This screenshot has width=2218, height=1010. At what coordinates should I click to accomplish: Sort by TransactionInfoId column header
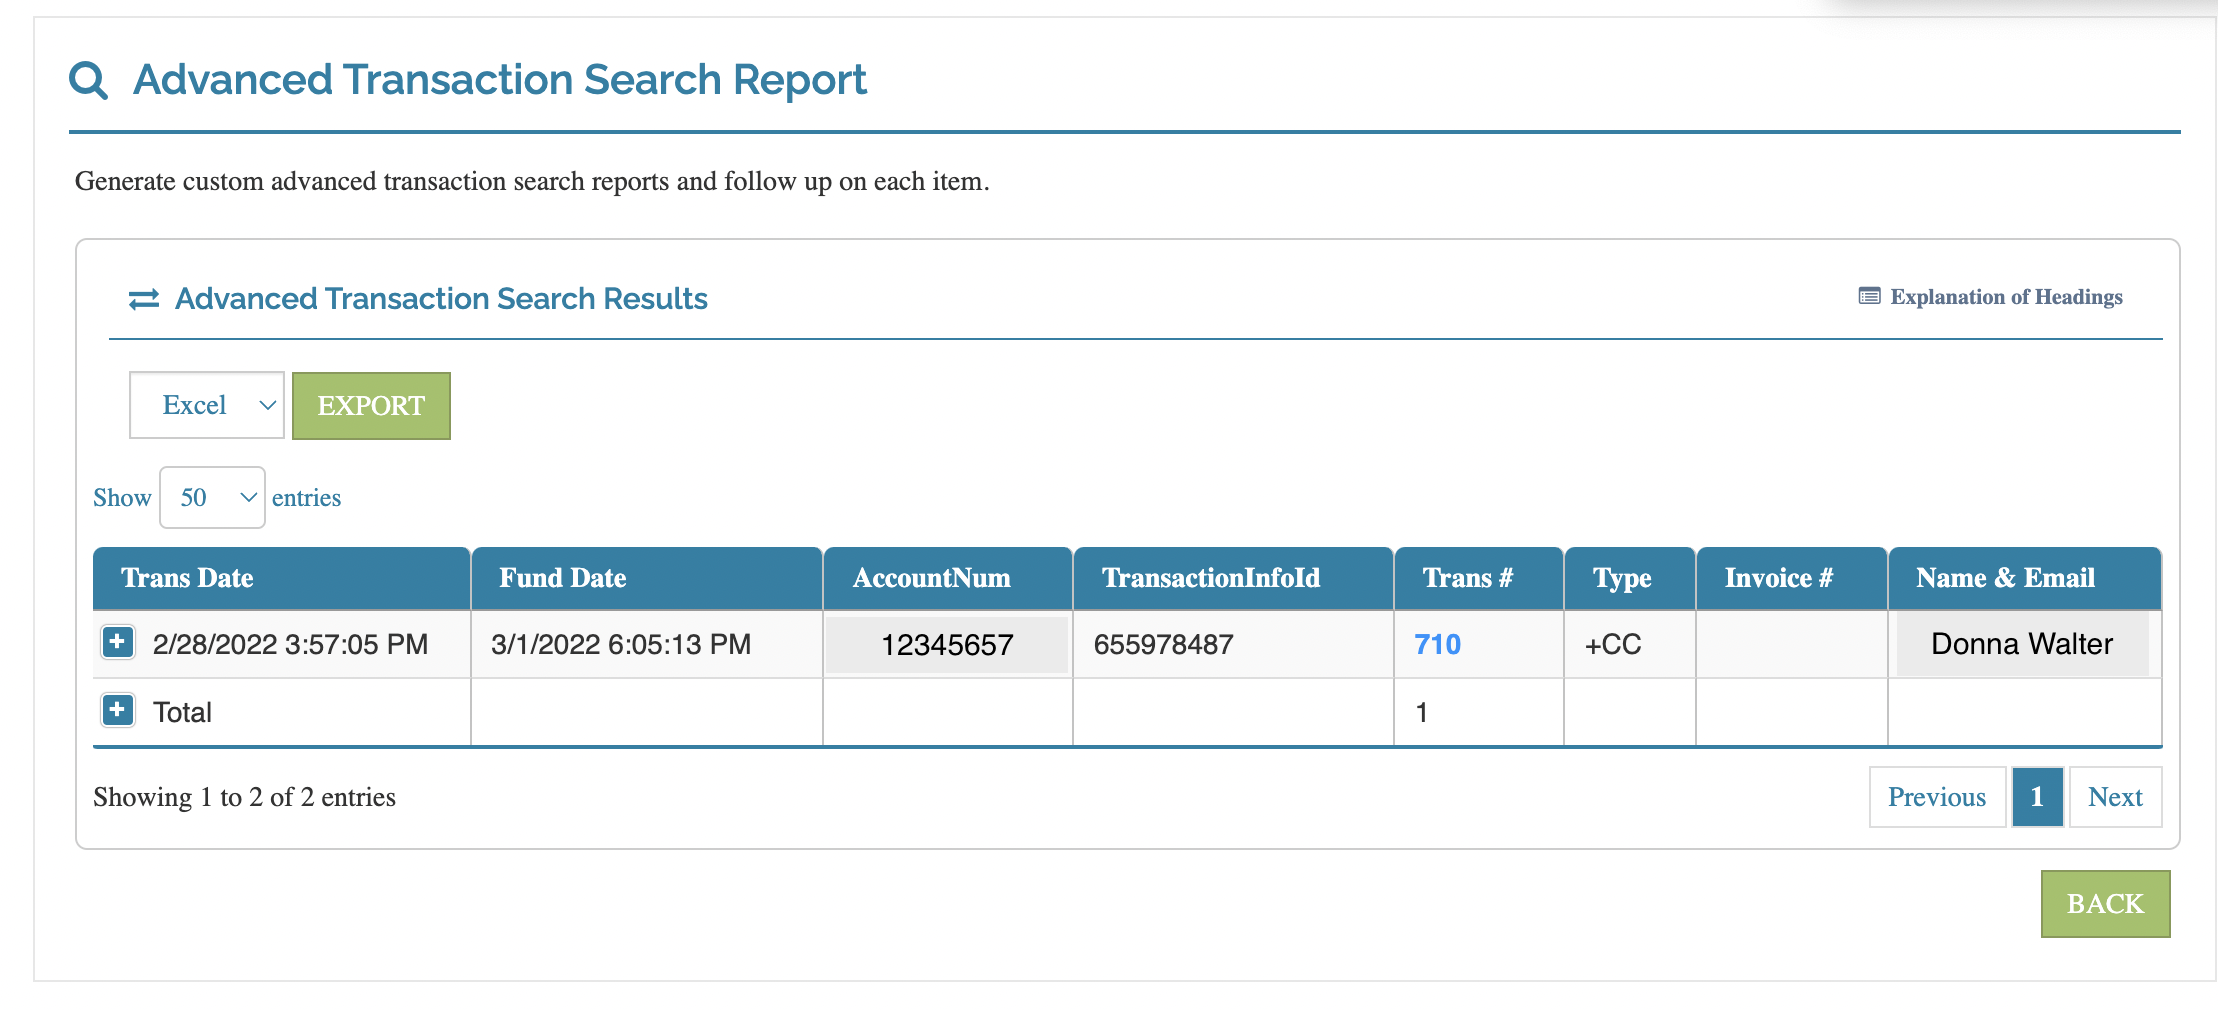click(x=1210, y=578)
